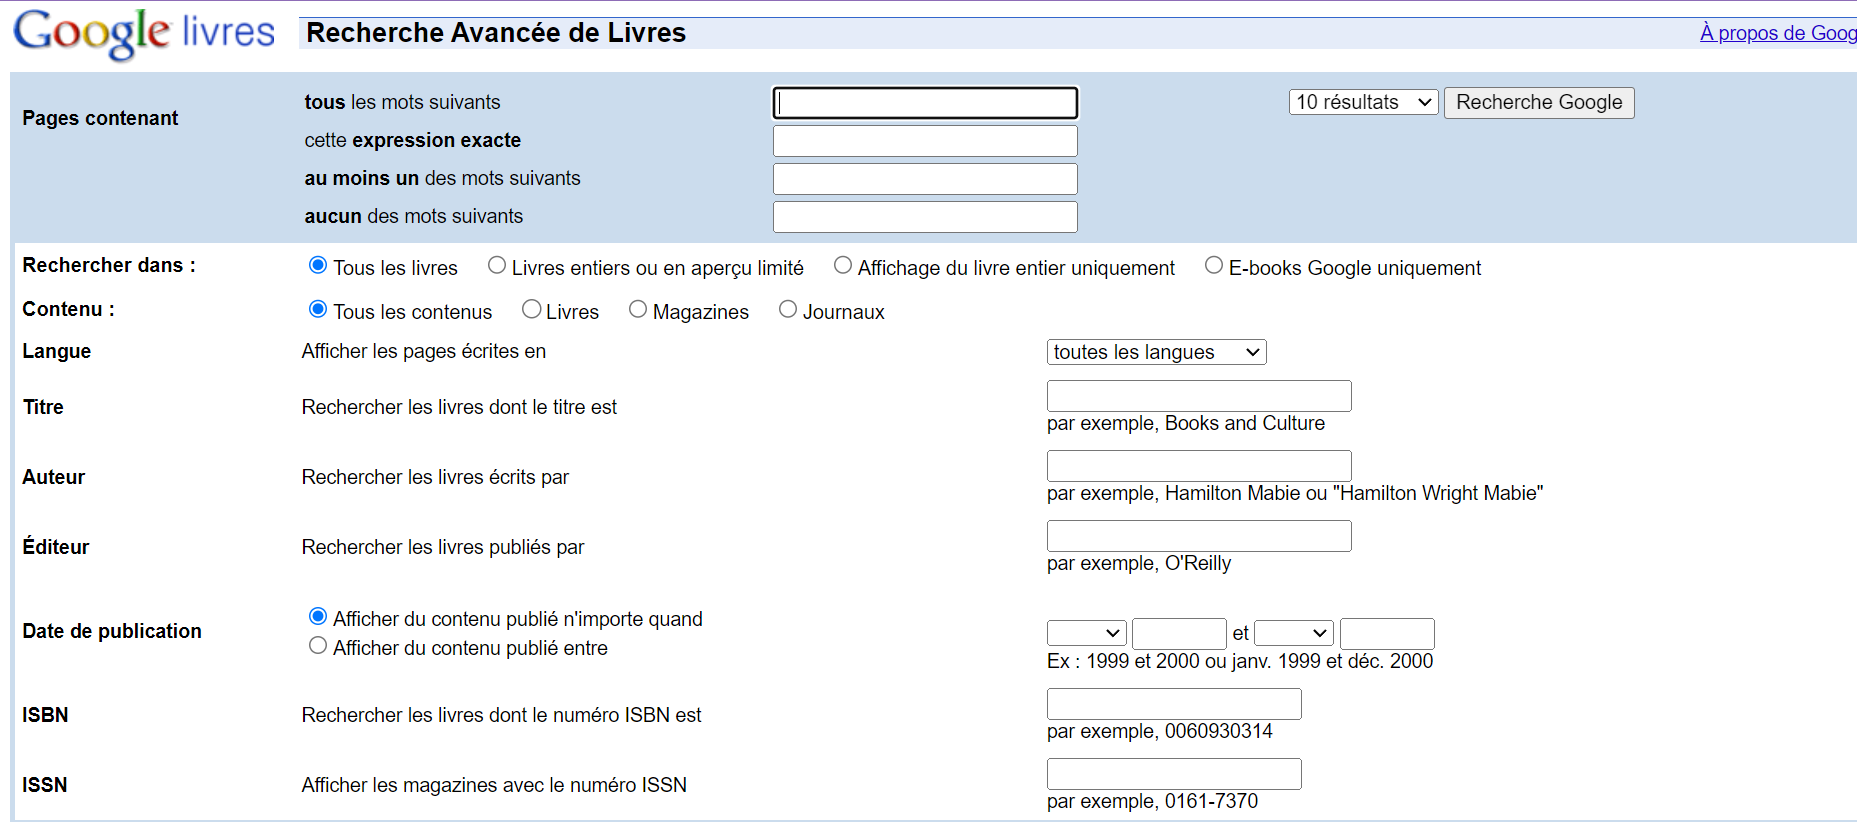This screenshot has height=822, width=1857.
Task: Open the toutes les langues dropdown
Action: (x=1157, y=352)
